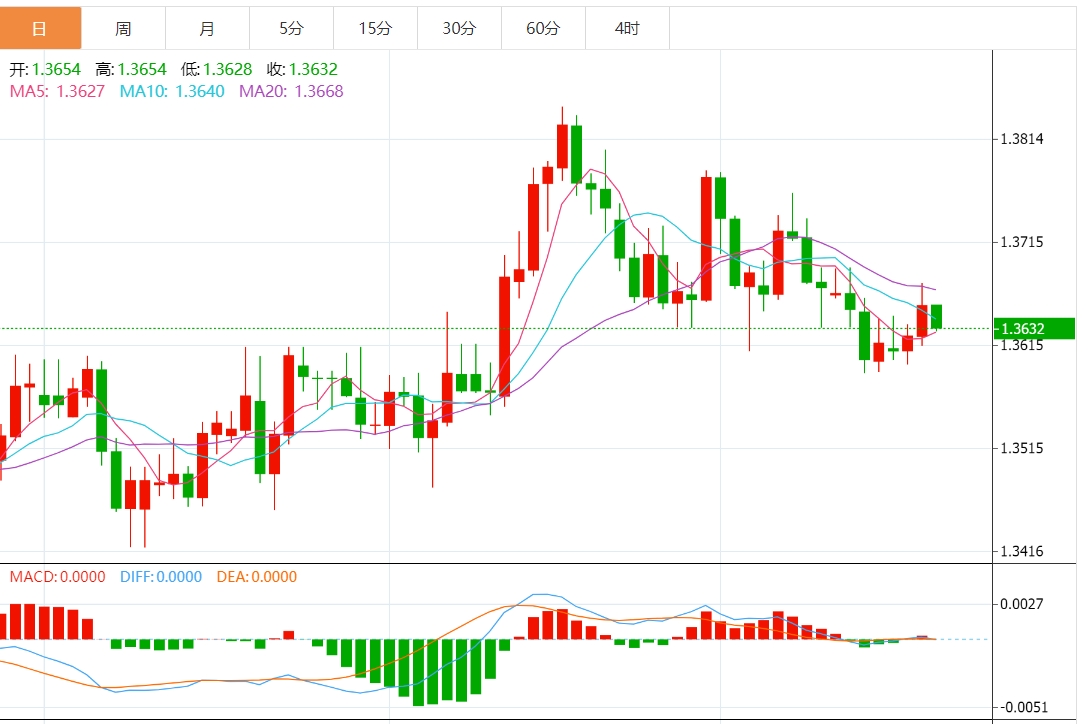Click the deepest green MACD histogram bar
1092x724 pixels.
point(418,672)
